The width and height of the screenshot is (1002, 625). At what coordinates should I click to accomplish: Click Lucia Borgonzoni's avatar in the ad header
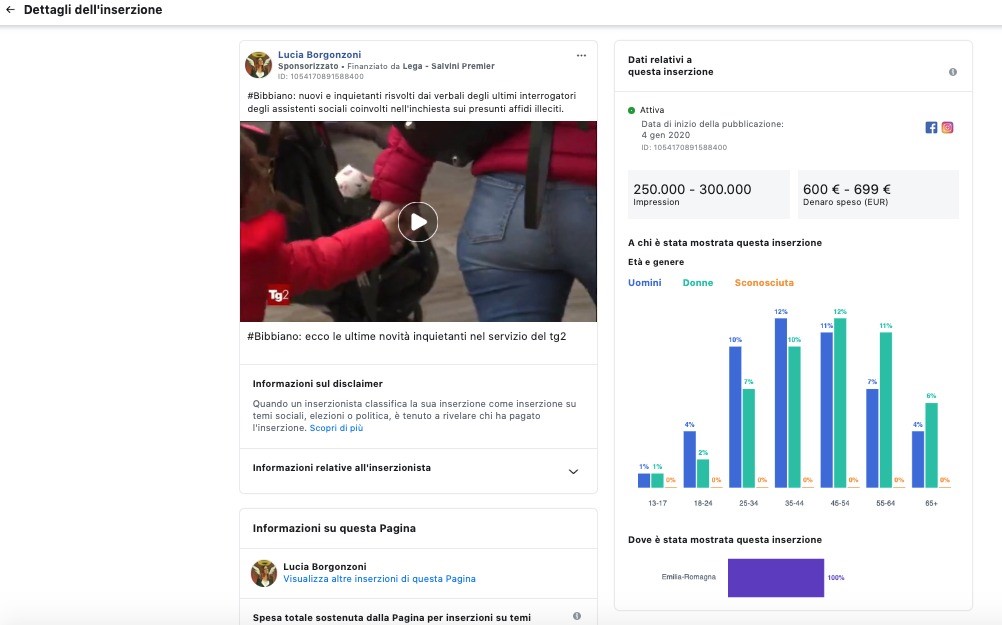click(259, 65)
